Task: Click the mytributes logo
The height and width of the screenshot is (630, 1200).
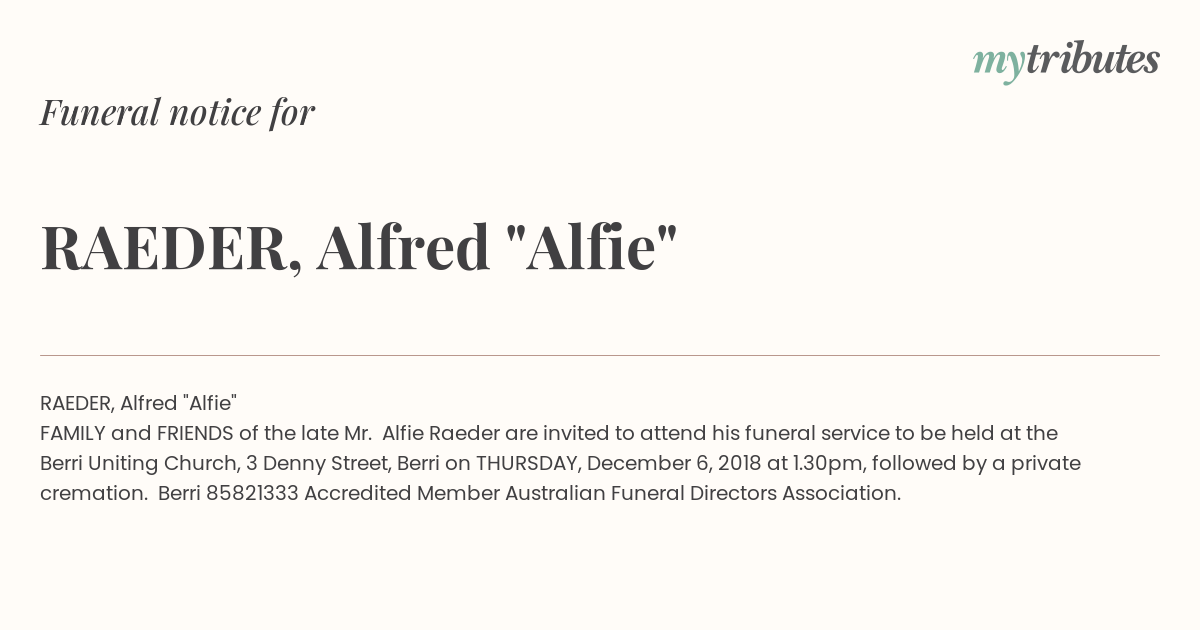Action: pyautogui.click(x=1066, y=61)
